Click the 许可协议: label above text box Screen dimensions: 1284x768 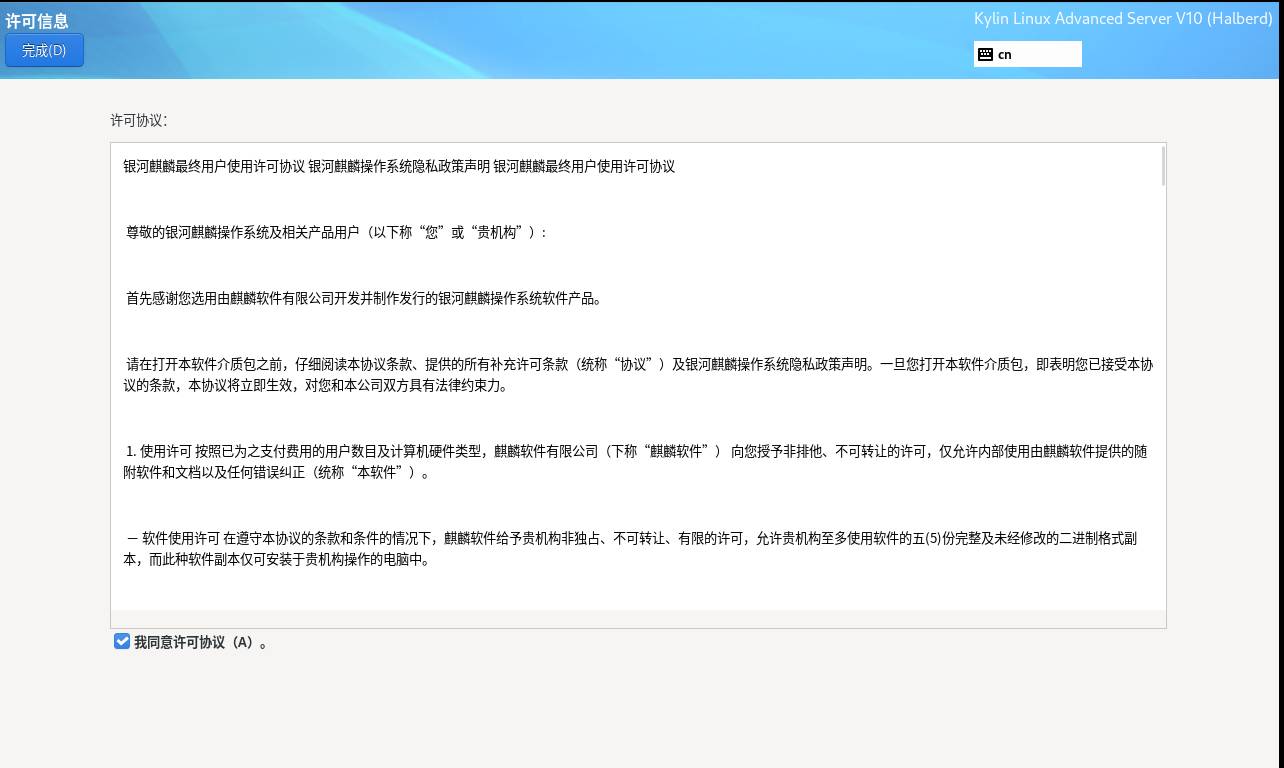[139, 120]
